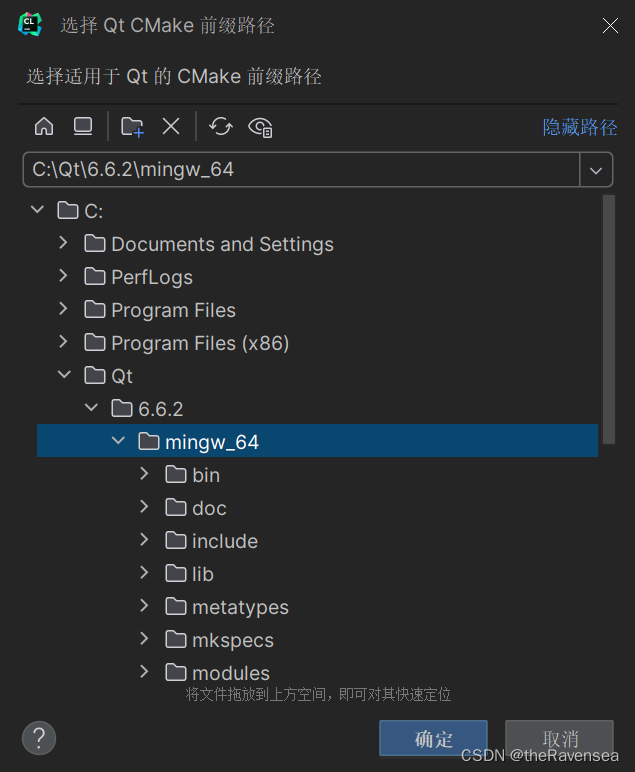Click the Program Files (x86) folder icon
The height and width of the screenshot is (772, 635).
(95, 343)
